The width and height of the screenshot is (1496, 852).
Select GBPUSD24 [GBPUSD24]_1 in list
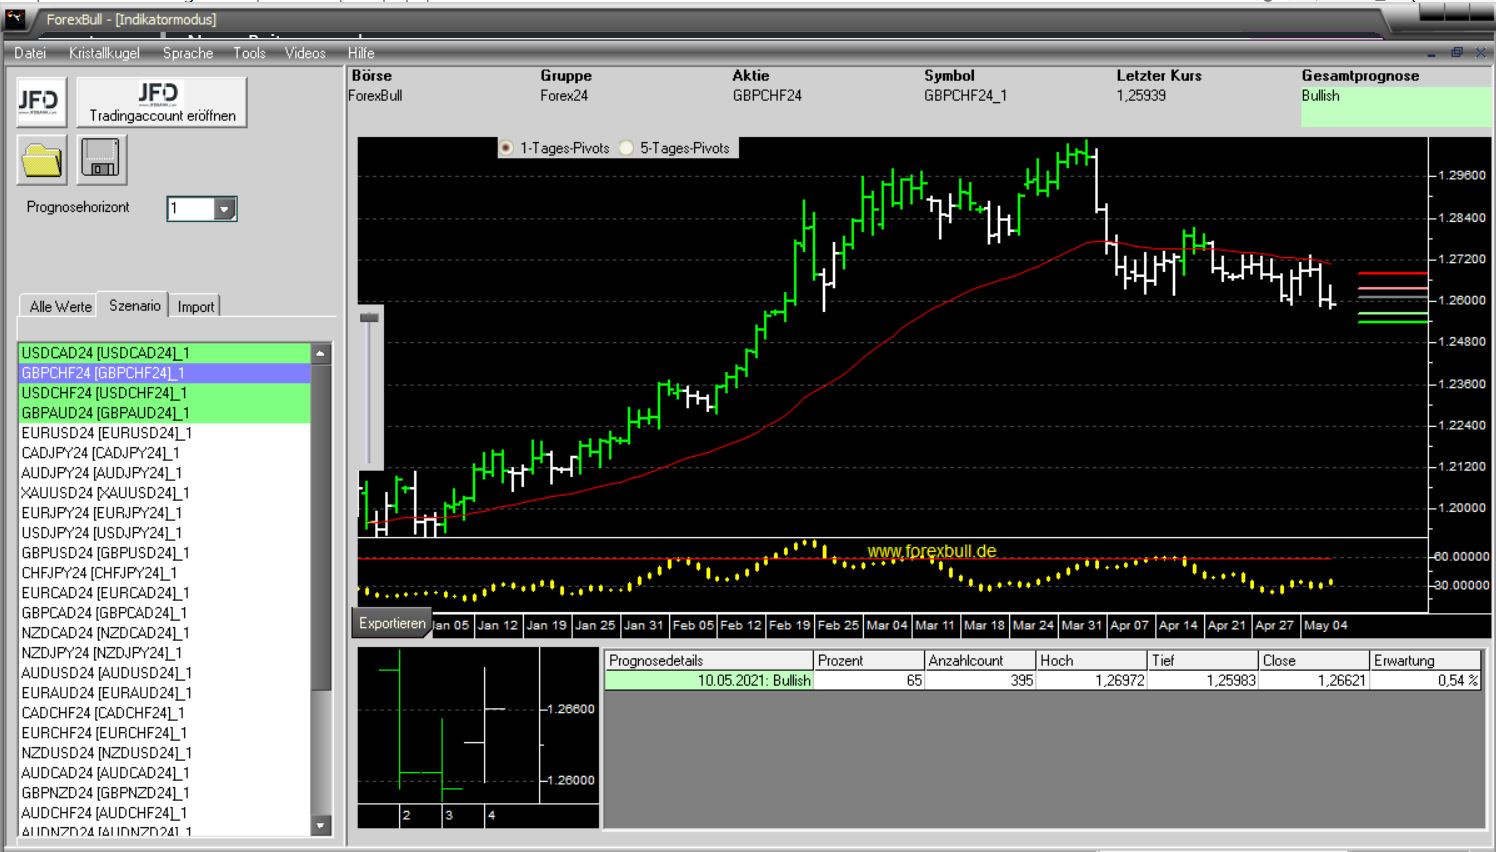tap(165, 553)
